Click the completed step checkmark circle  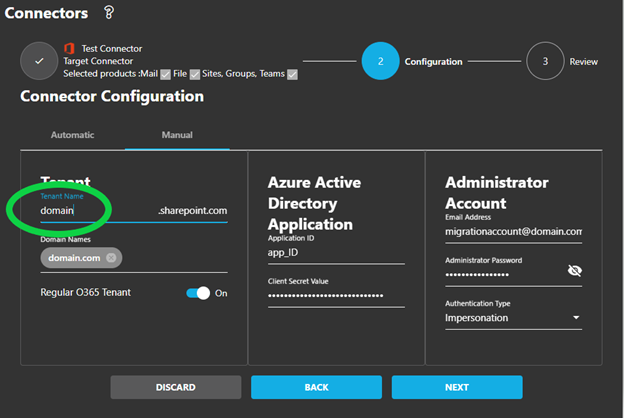click(x=39, y=61)
